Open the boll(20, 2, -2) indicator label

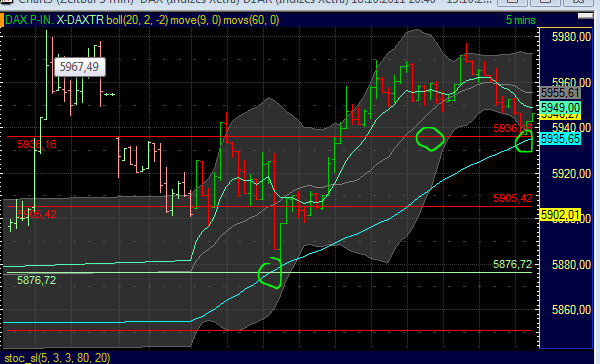coord(137,20)
